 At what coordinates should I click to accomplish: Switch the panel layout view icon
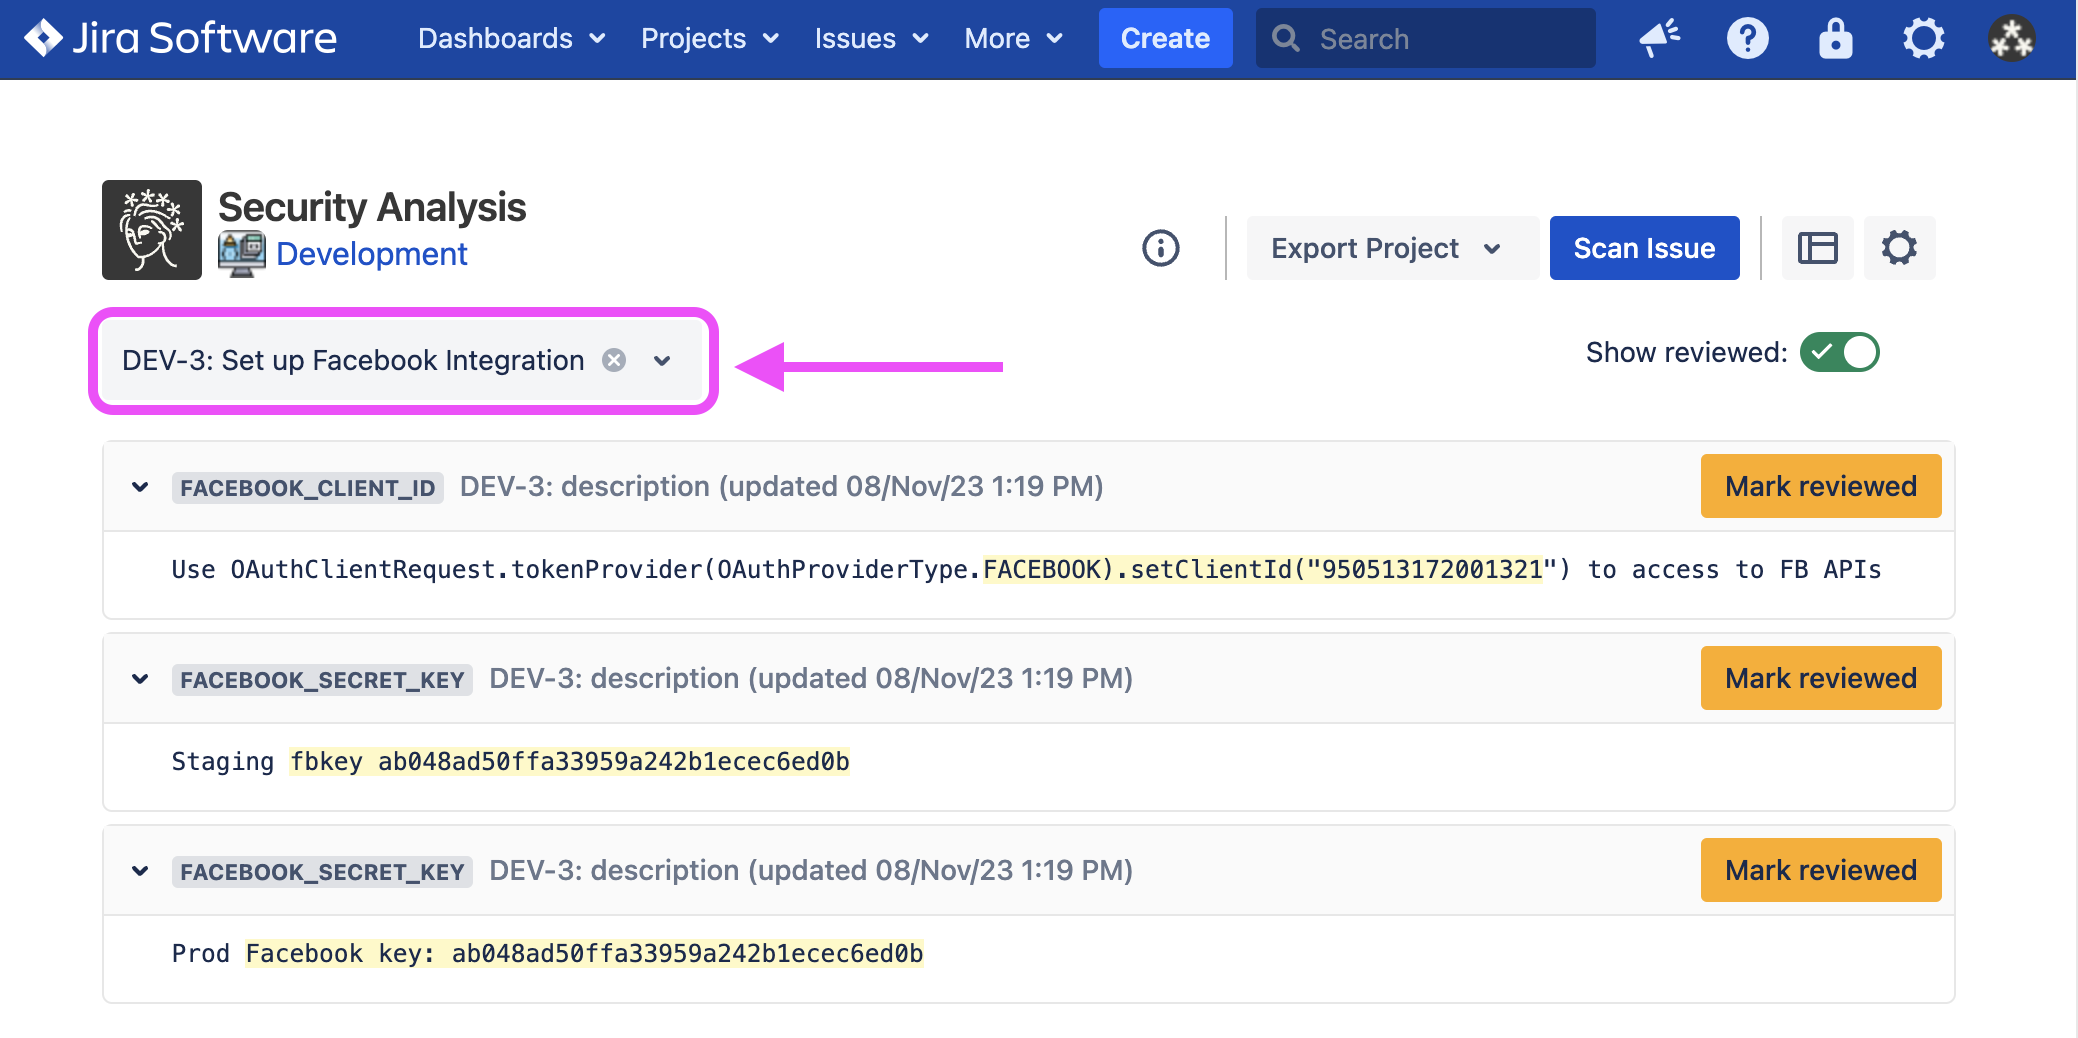click(x=1817, y=248)
